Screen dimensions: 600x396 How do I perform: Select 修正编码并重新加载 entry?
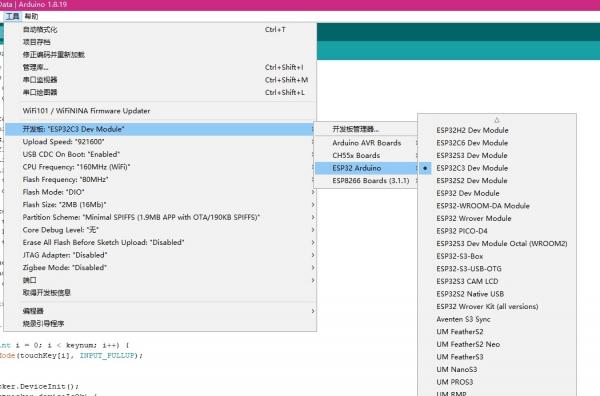pos(160,55)
